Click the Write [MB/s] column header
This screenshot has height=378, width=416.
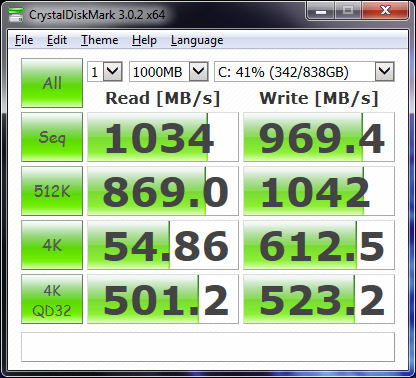pos(319,98)
